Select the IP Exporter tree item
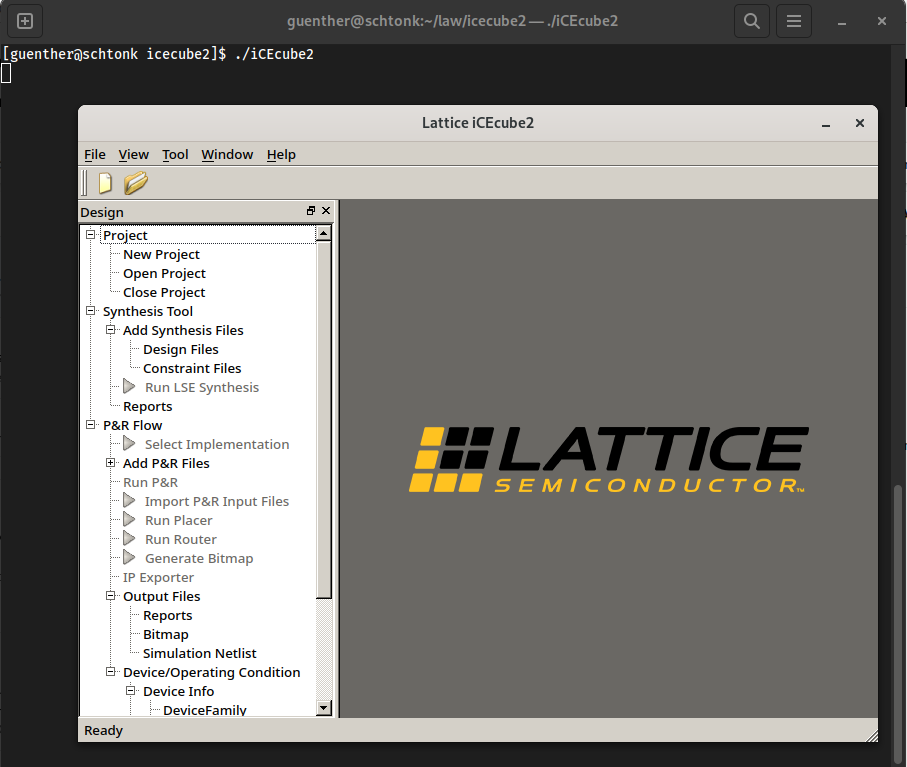Image resolution: width=907 pixels, height=767 pixels. [158, 577]
